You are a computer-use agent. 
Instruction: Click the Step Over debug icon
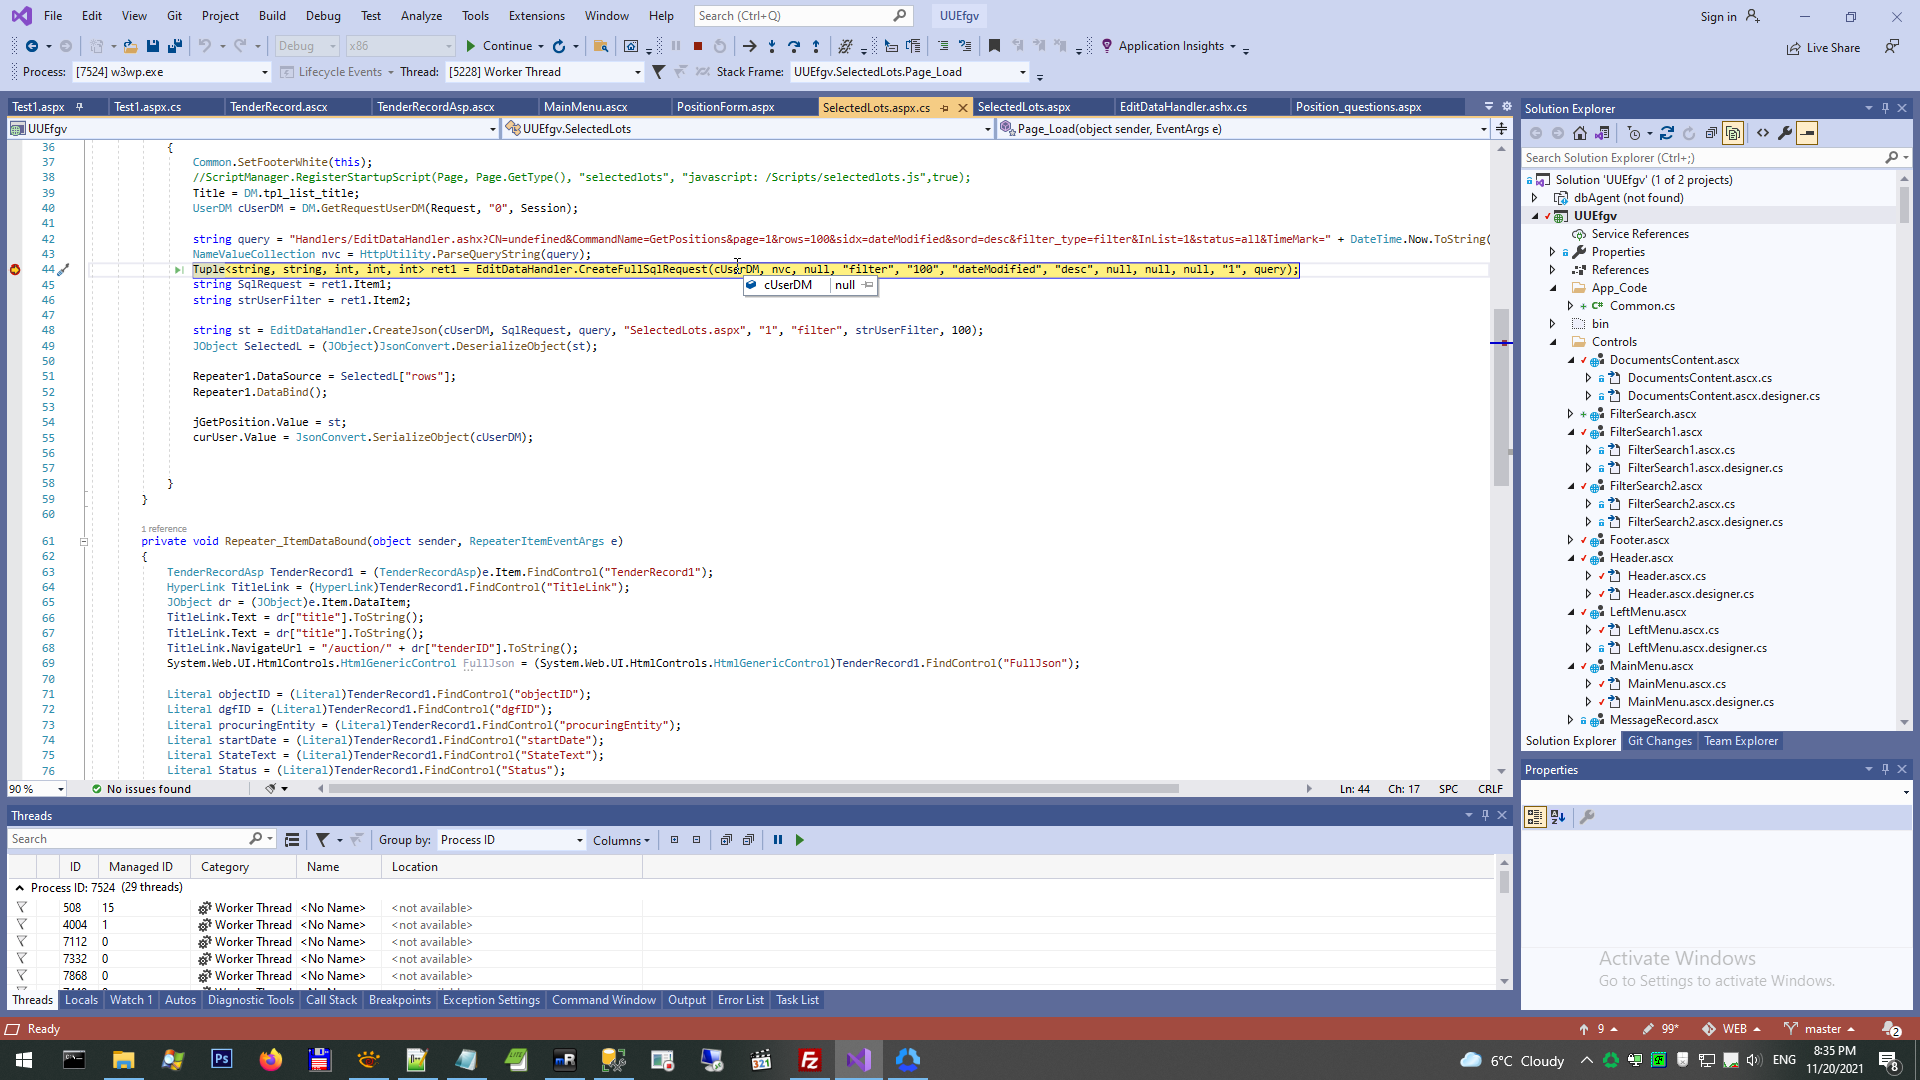click(794, 46)
